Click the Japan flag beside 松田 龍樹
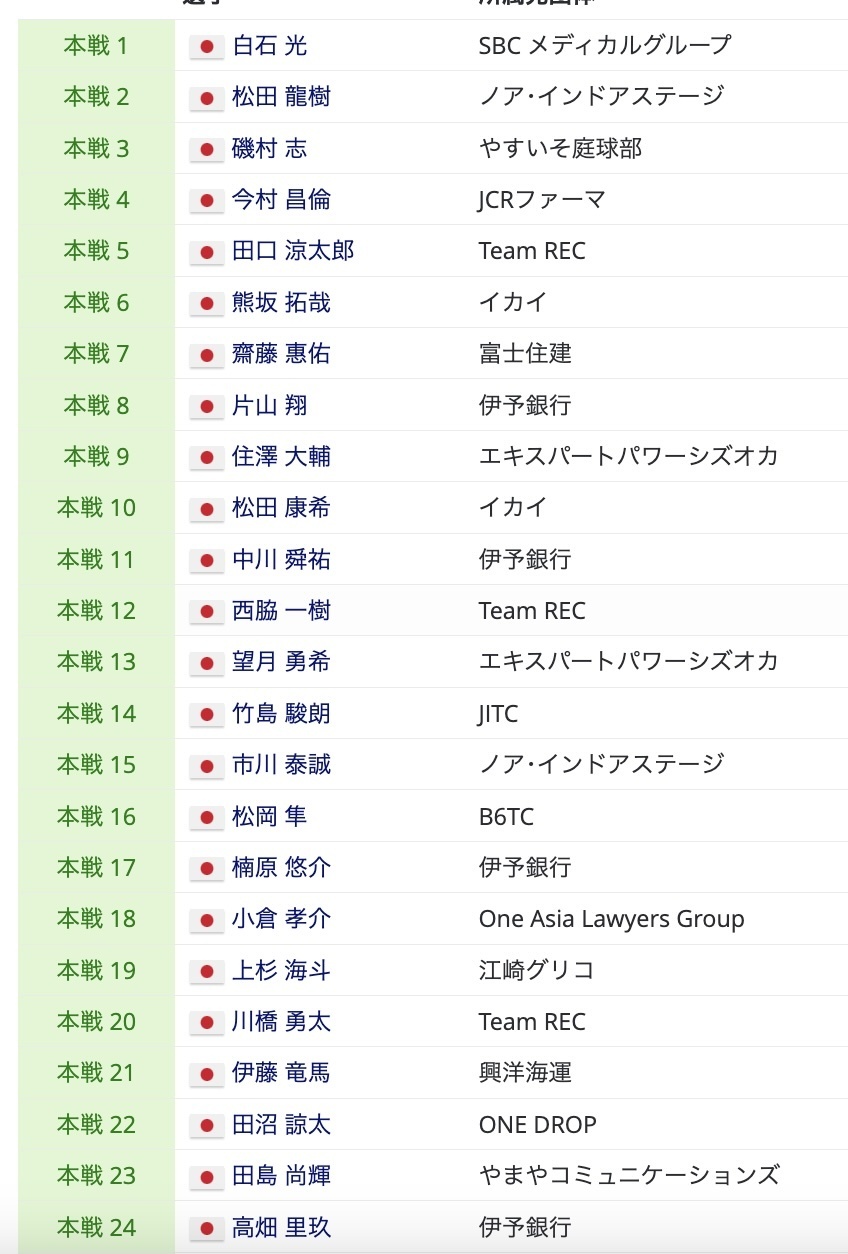The width and height of the screenshot is (848, 1254). click(x=206, y=98)
